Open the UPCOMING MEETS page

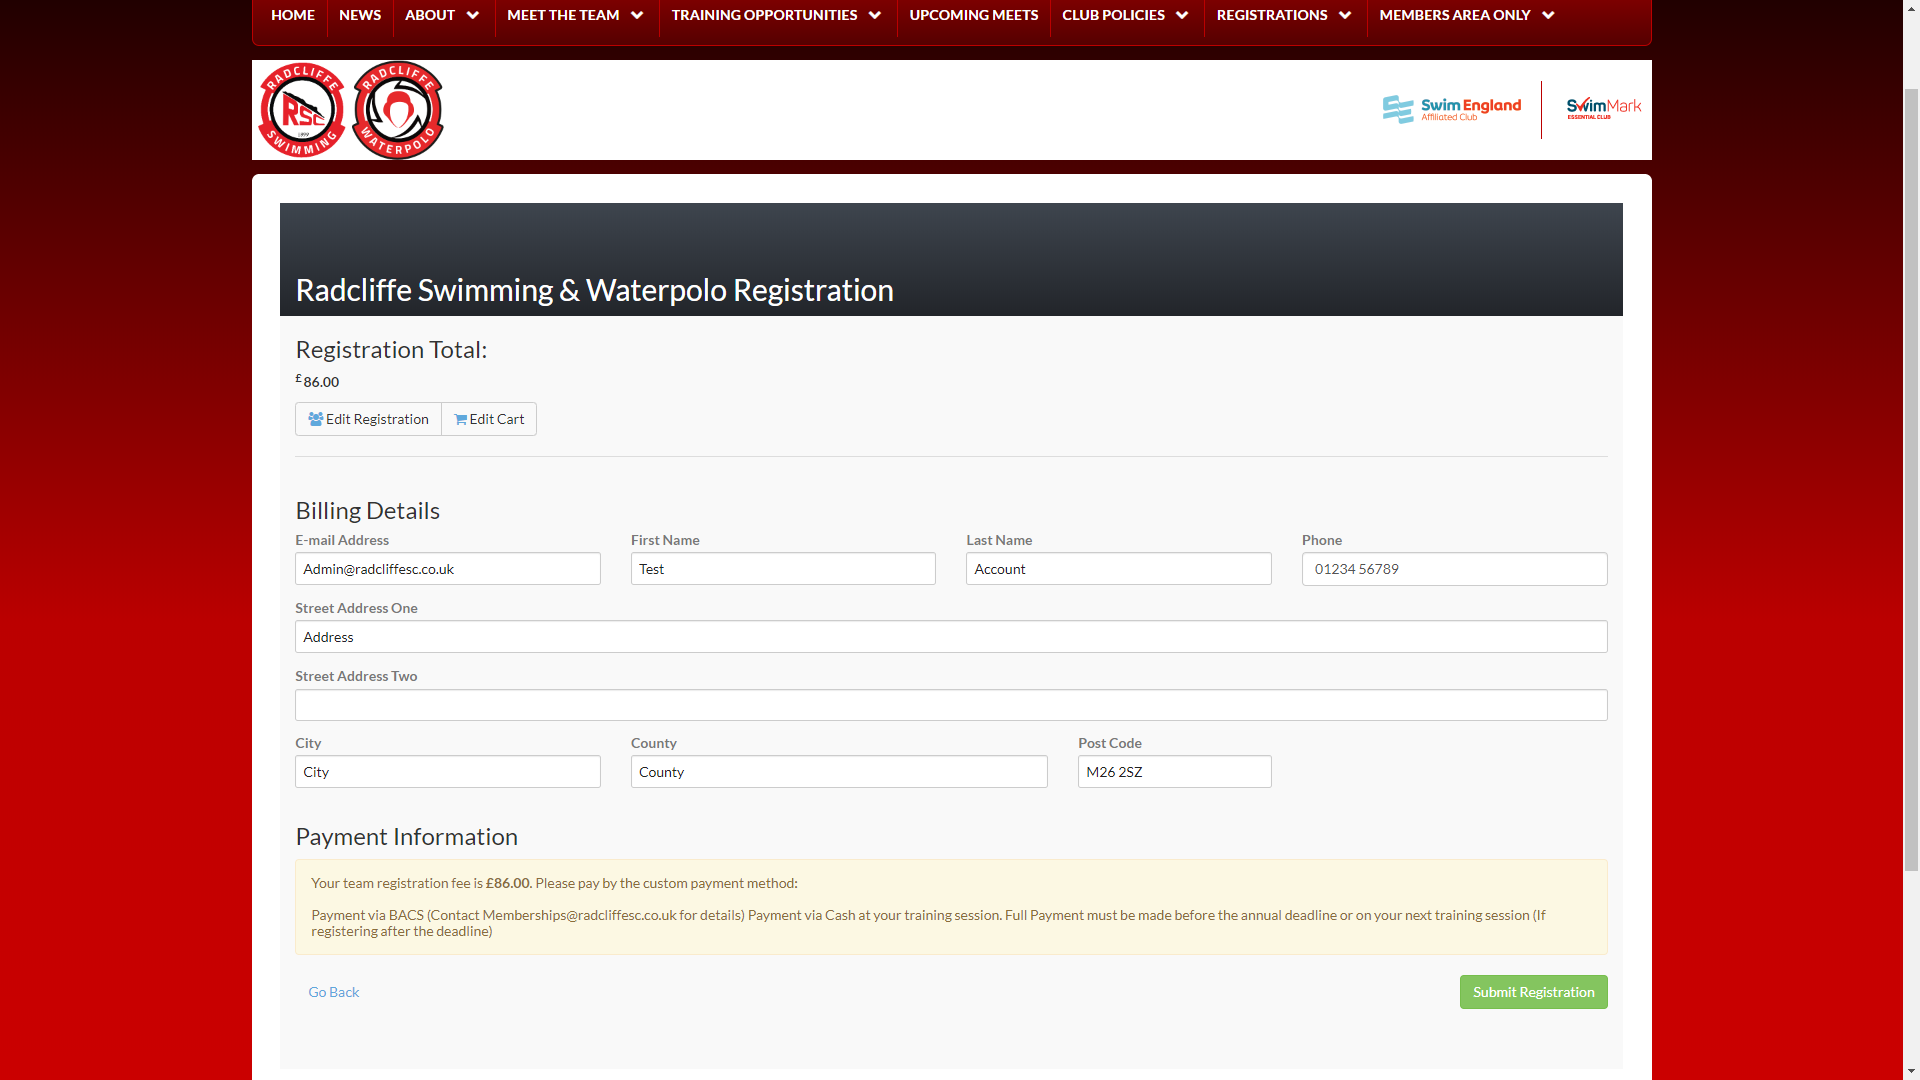click(x=973, y=15)
